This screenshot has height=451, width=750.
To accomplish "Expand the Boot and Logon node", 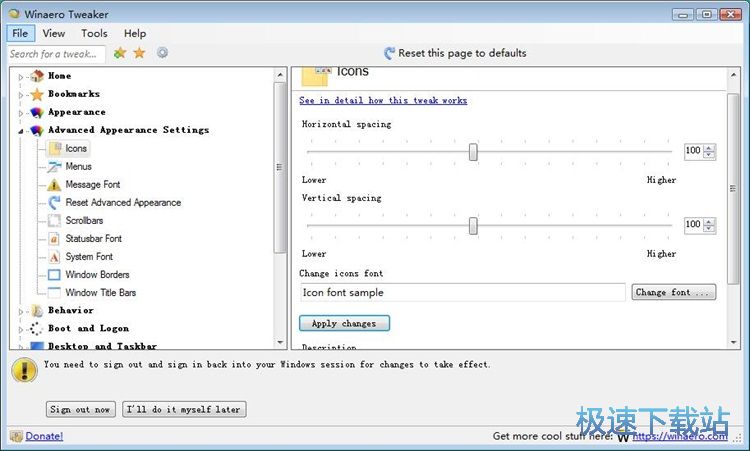I will click(x=21, y=330).
